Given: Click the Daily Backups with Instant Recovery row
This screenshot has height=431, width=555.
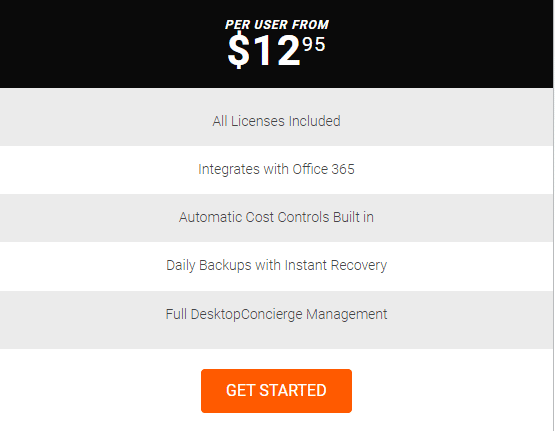Looking at the screenshot, I should coord(276,266).
